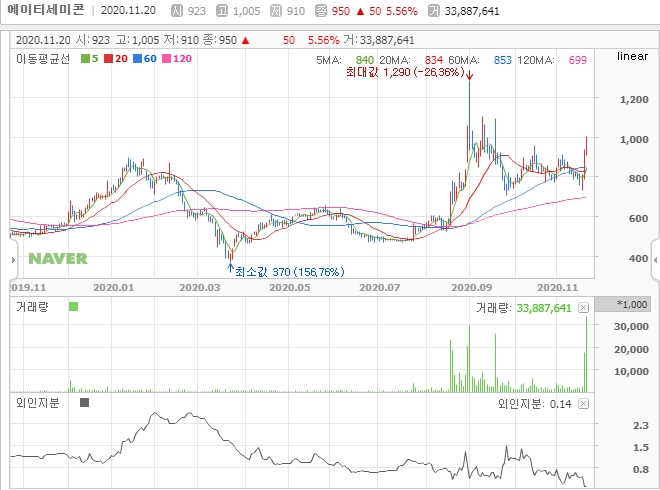
Task: Click the 2020.01 date axis label
Action: pos(113,288)
